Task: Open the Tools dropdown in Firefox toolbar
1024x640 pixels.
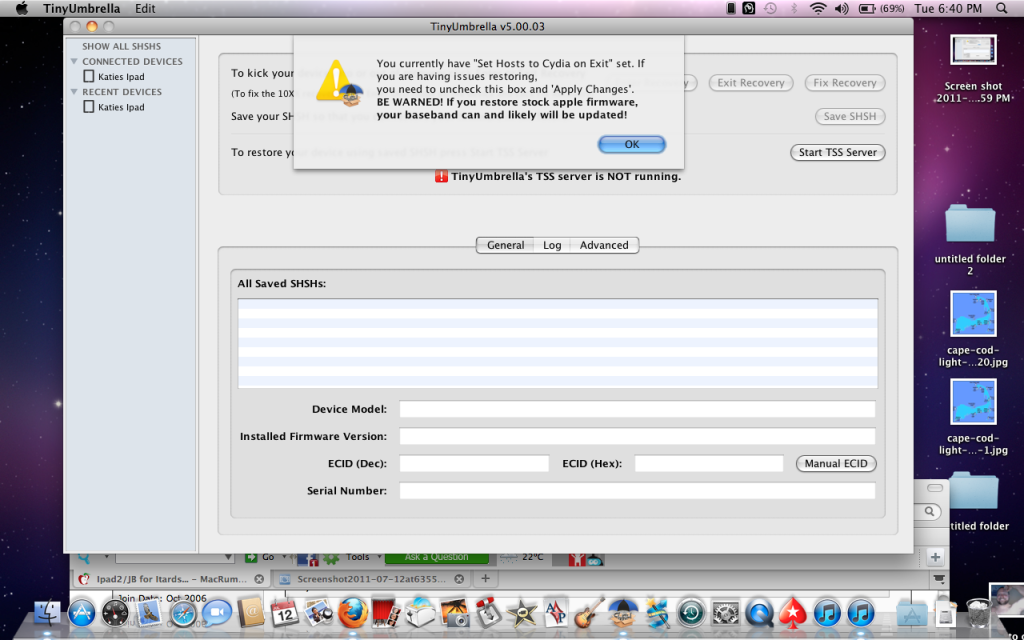Action: 362,557
